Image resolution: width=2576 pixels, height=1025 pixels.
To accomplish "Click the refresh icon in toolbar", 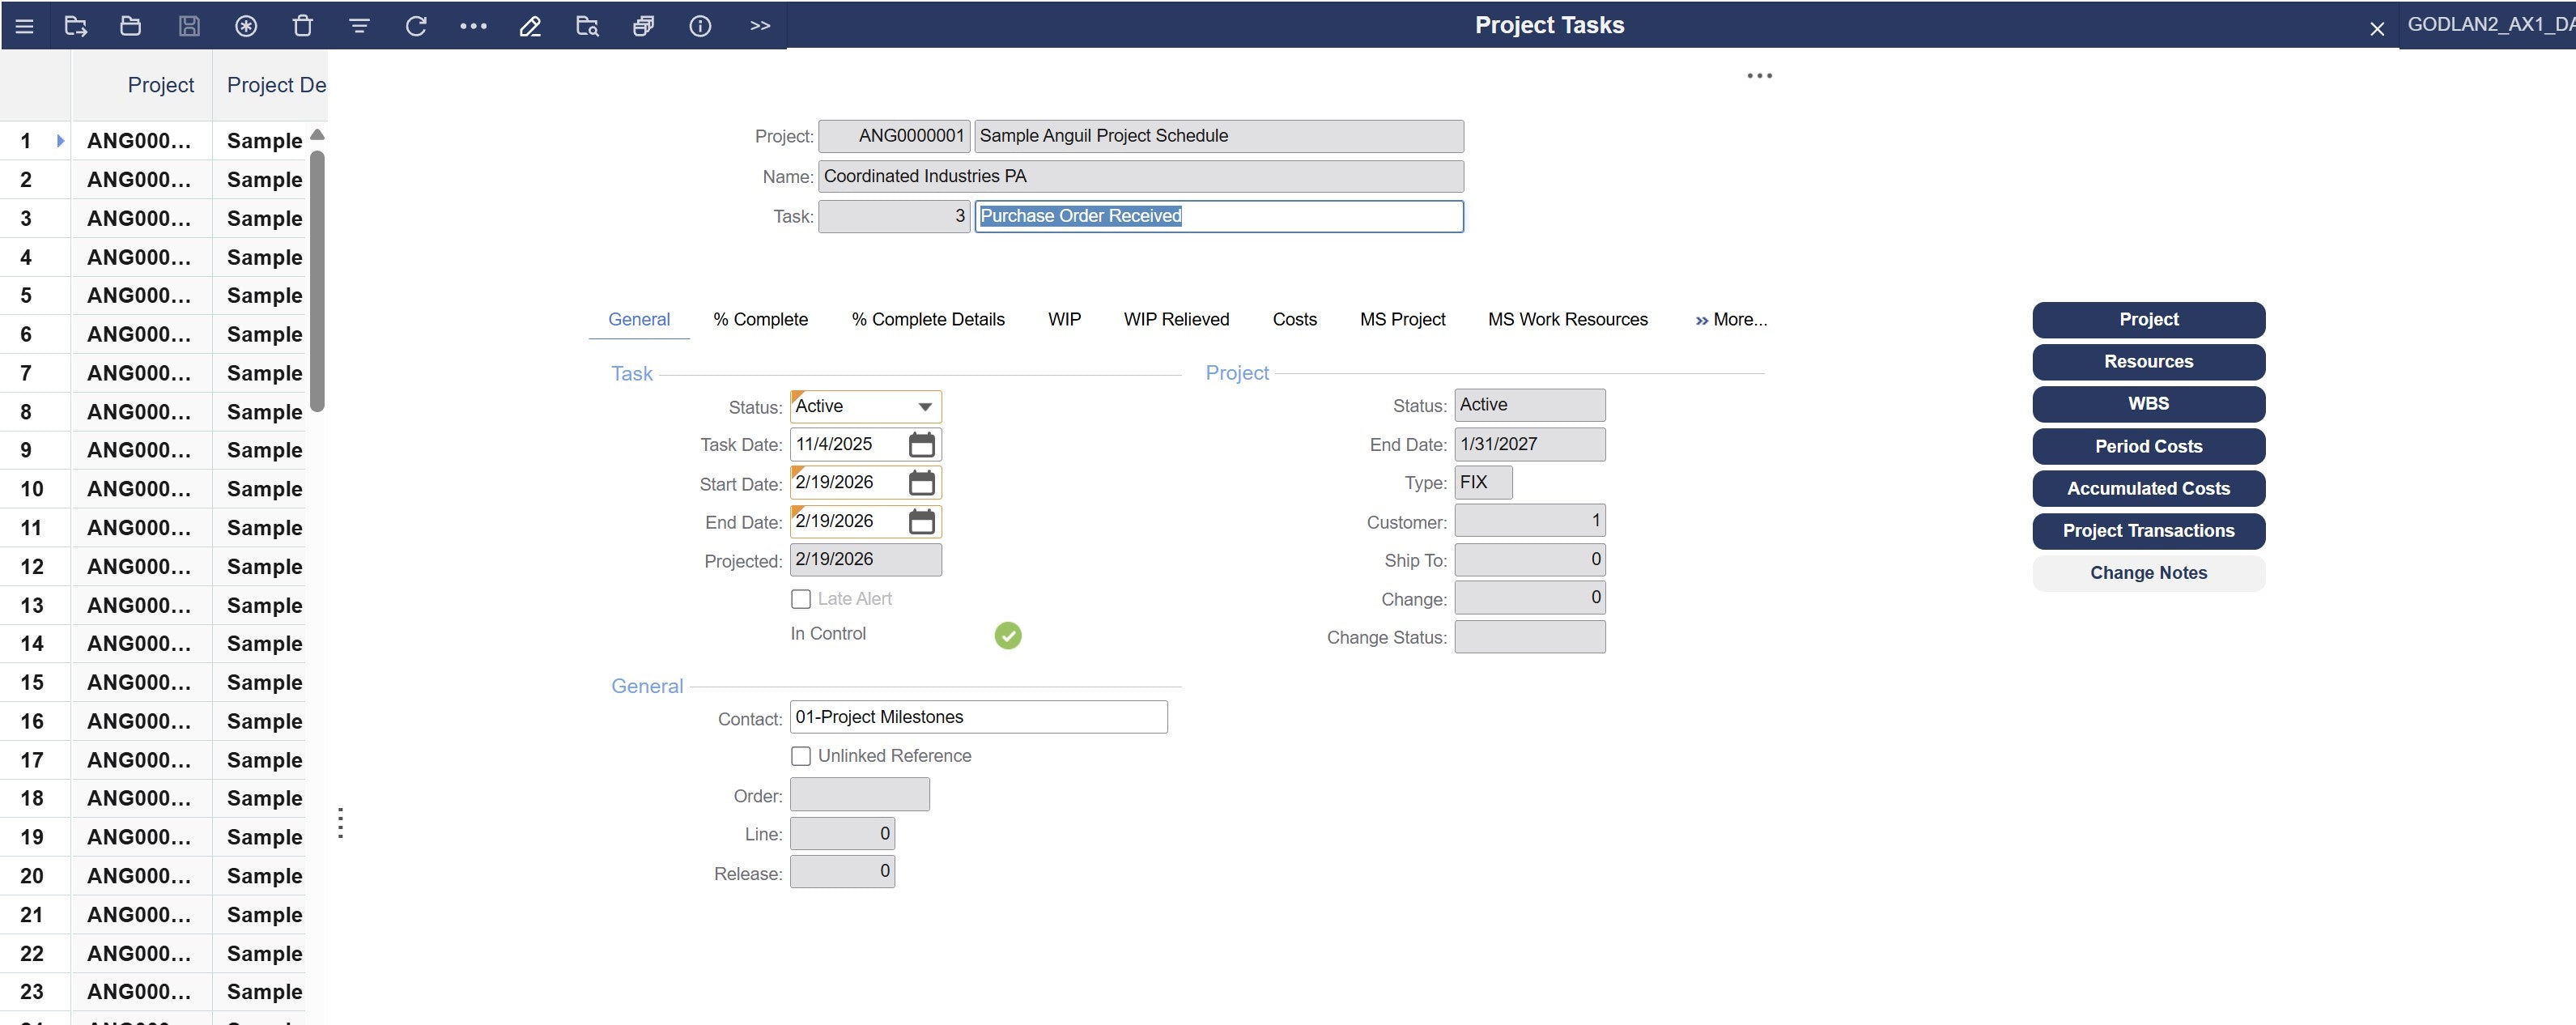I will pyautogui.click(x=416, y=26).
